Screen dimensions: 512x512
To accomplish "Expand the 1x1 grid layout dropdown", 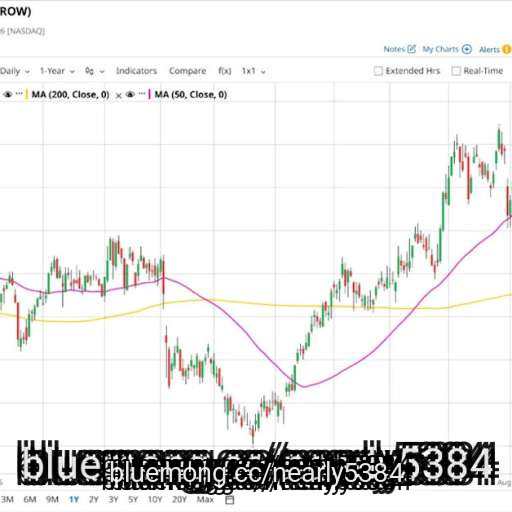I will pyautogui.click(x=254, y=71).
